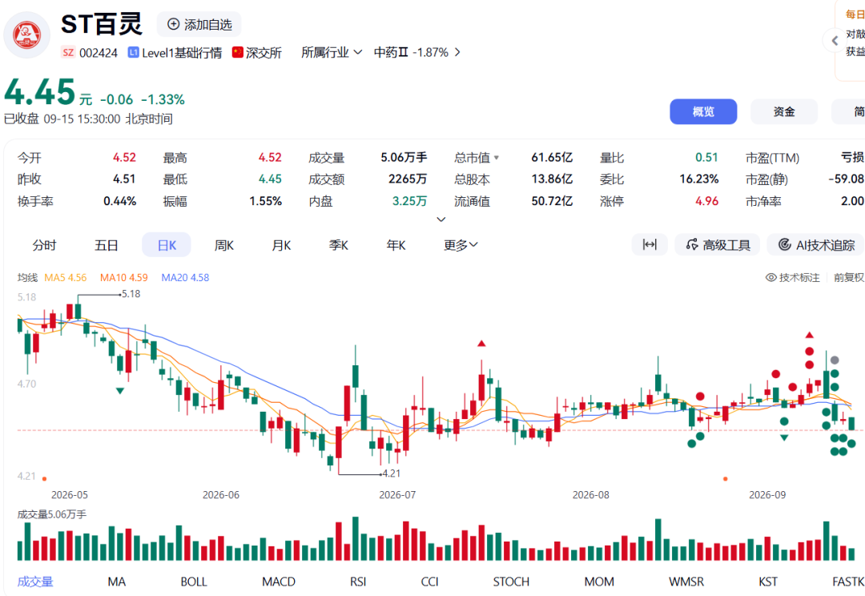Switch to 分时 intraday tab

tap(44, 244)
